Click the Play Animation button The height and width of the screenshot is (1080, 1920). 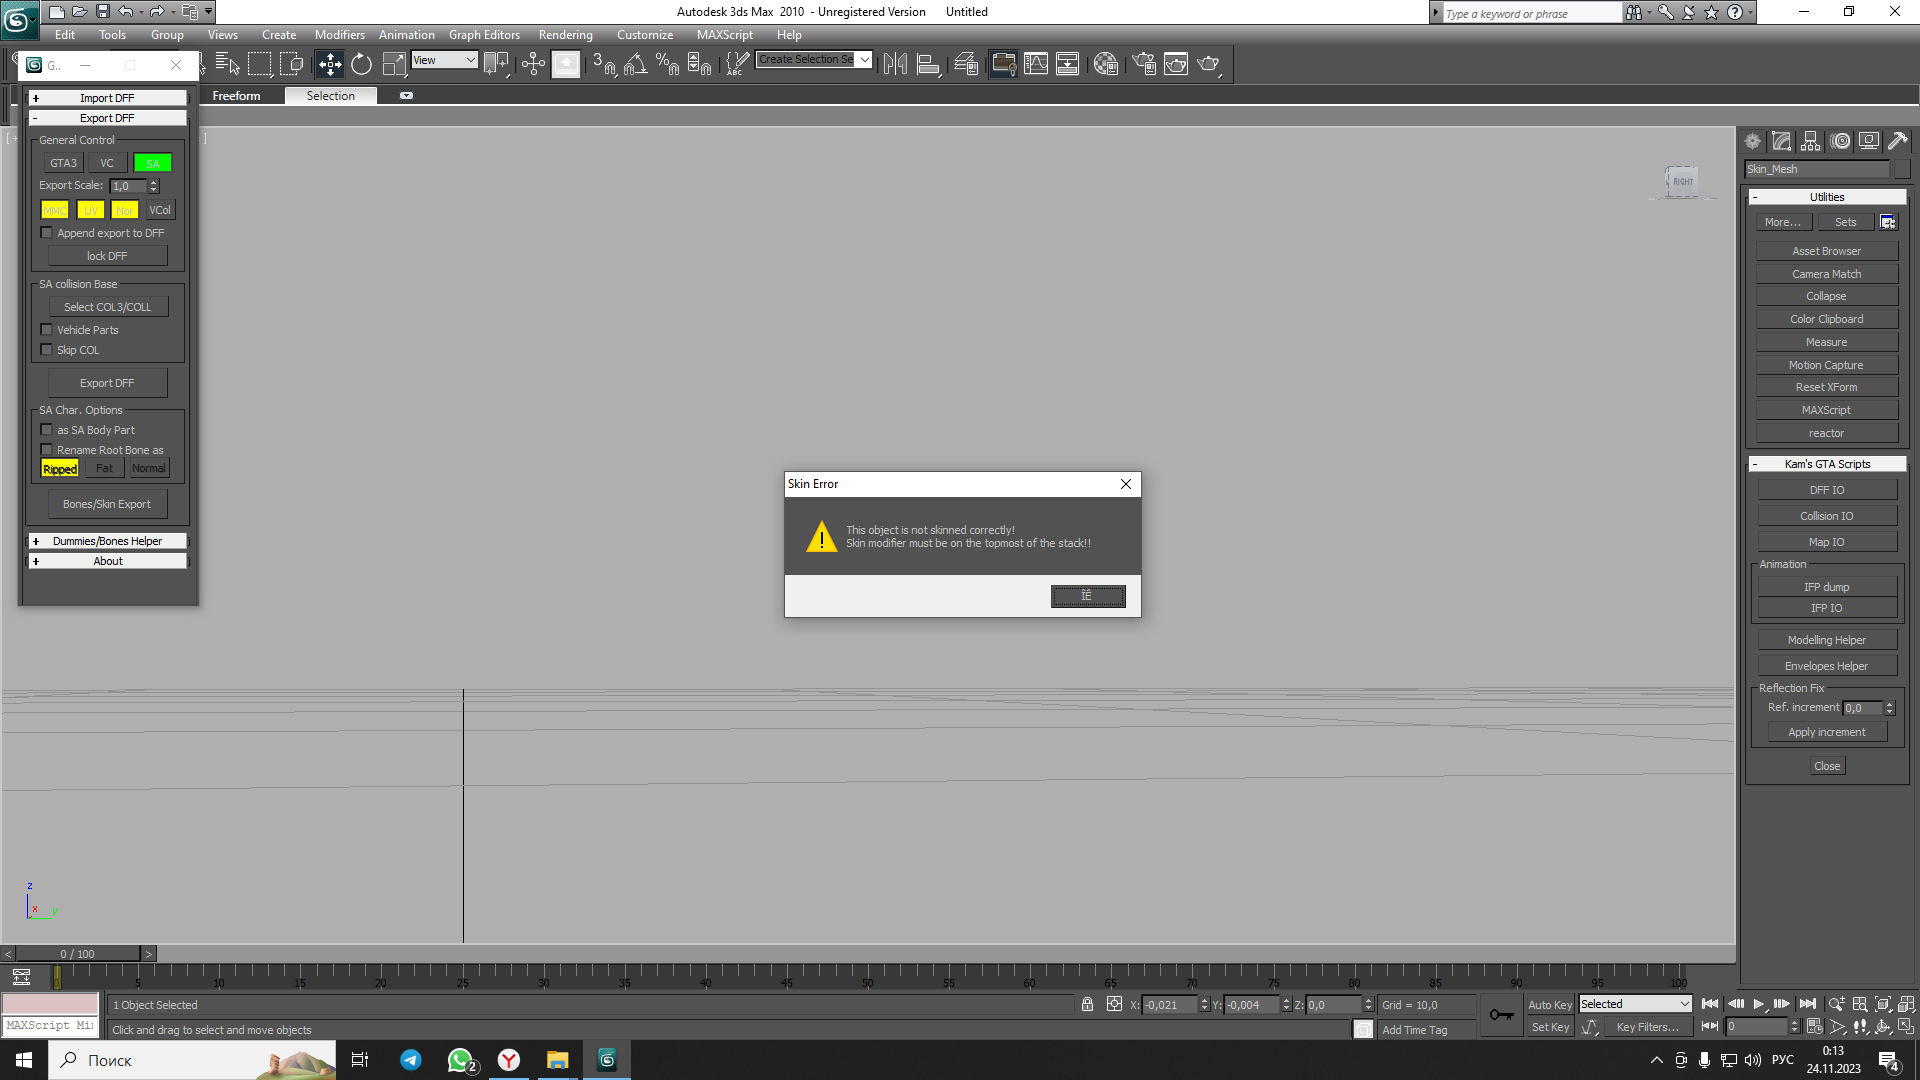pyautogui.click(x=1759, y=1004)
